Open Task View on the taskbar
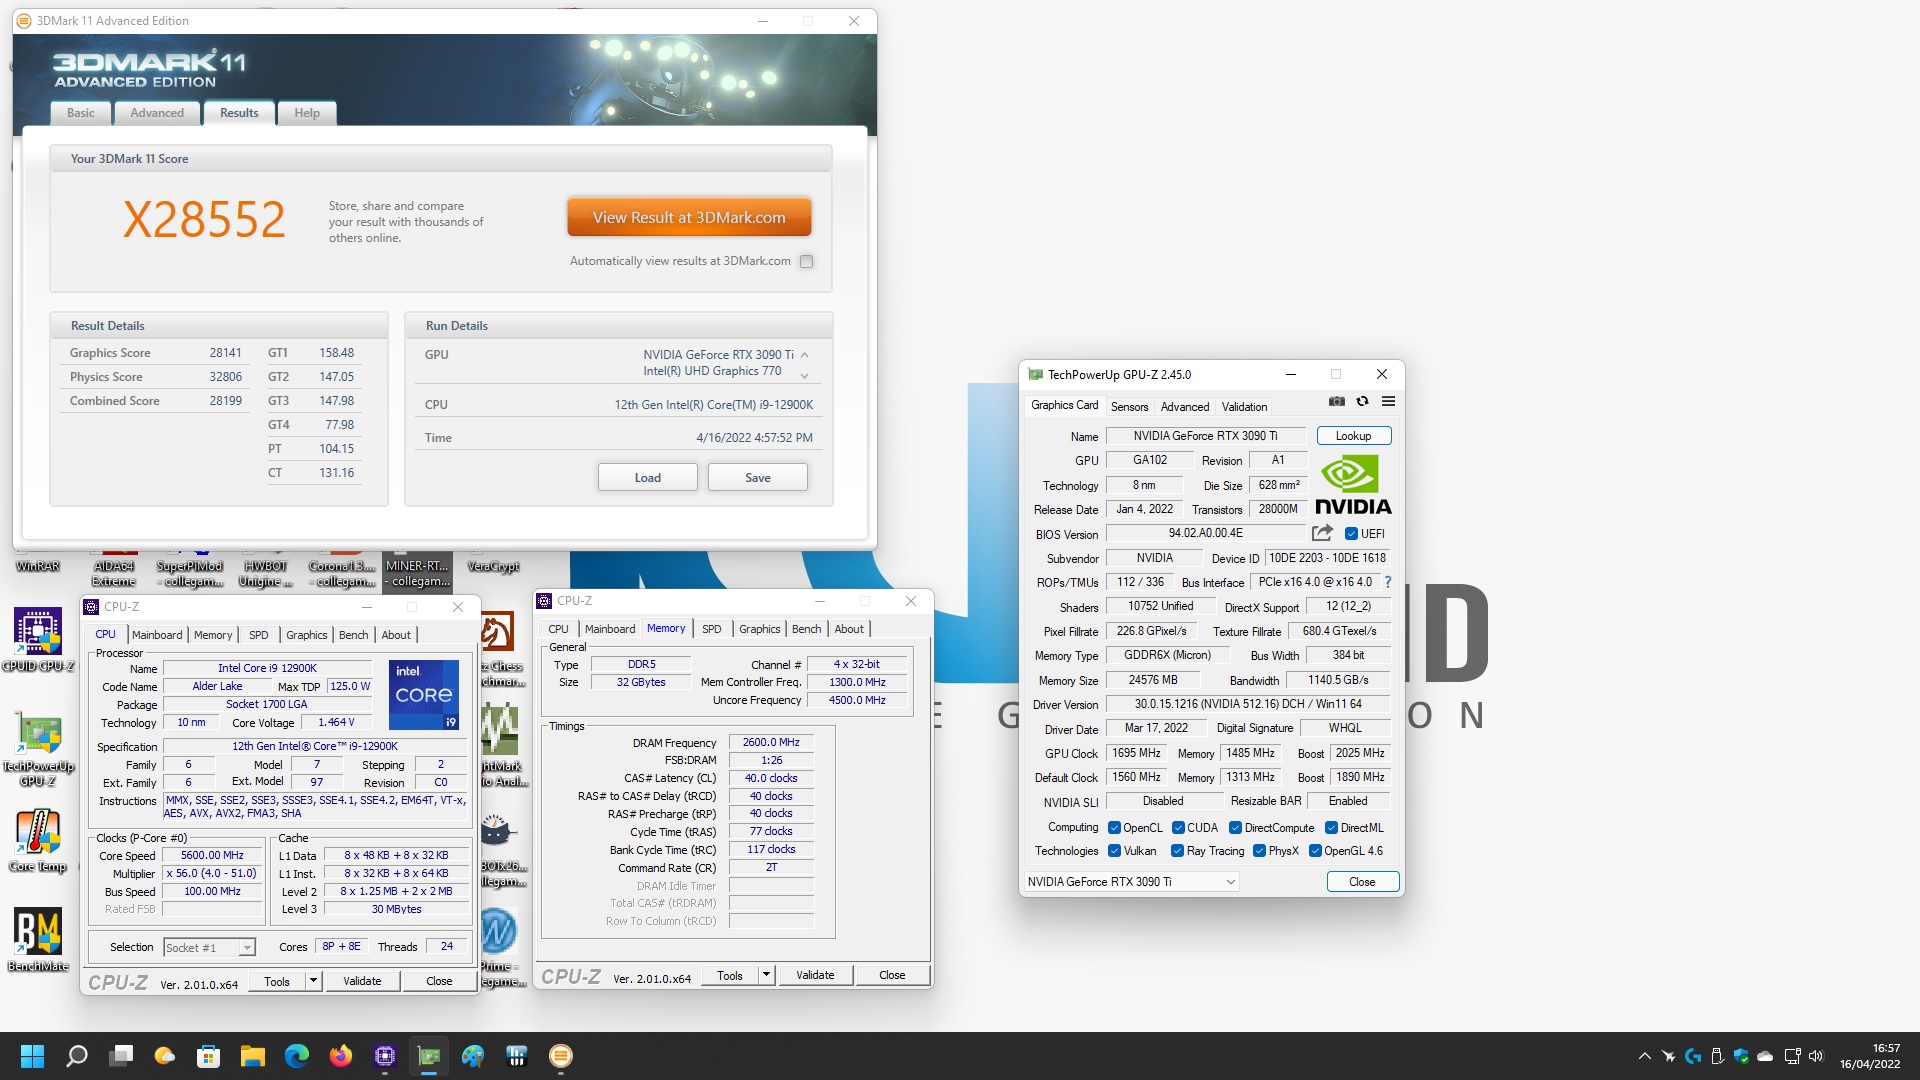 tap(121, 1056)
